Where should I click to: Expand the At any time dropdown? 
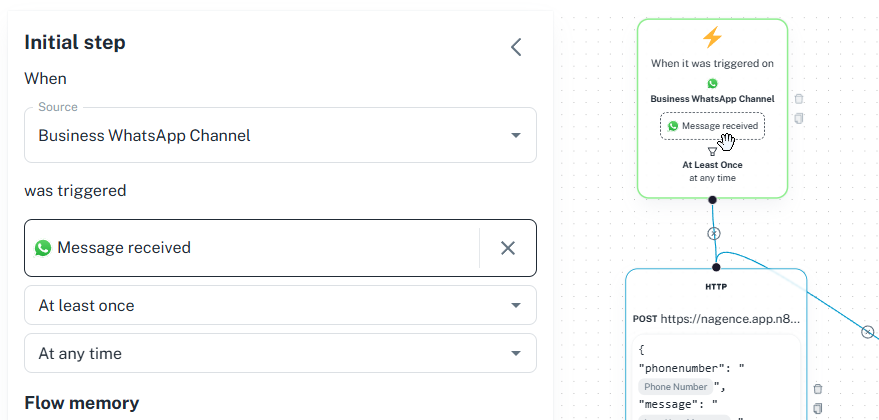280,353
